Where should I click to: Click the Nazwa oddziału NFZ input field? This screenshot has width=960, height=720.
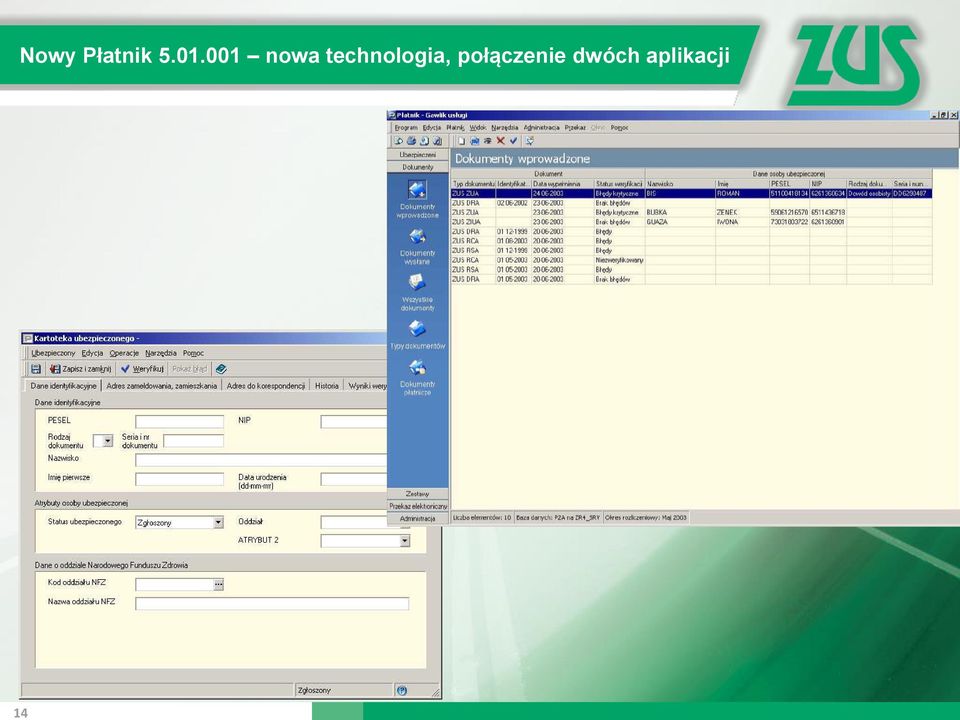coord(272,604)
